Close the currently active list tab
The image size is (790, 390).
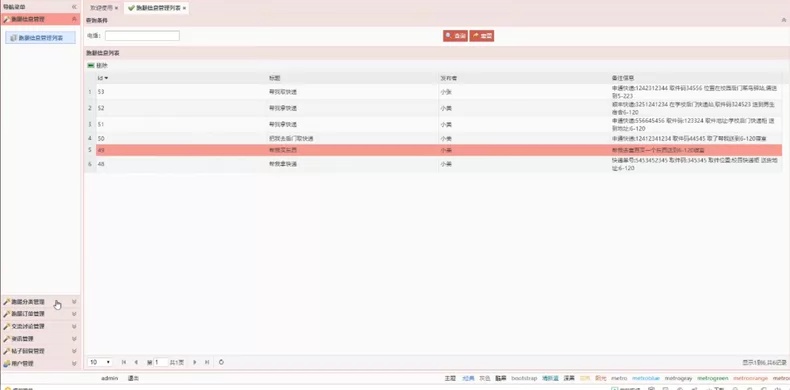(x=184, y=9)
